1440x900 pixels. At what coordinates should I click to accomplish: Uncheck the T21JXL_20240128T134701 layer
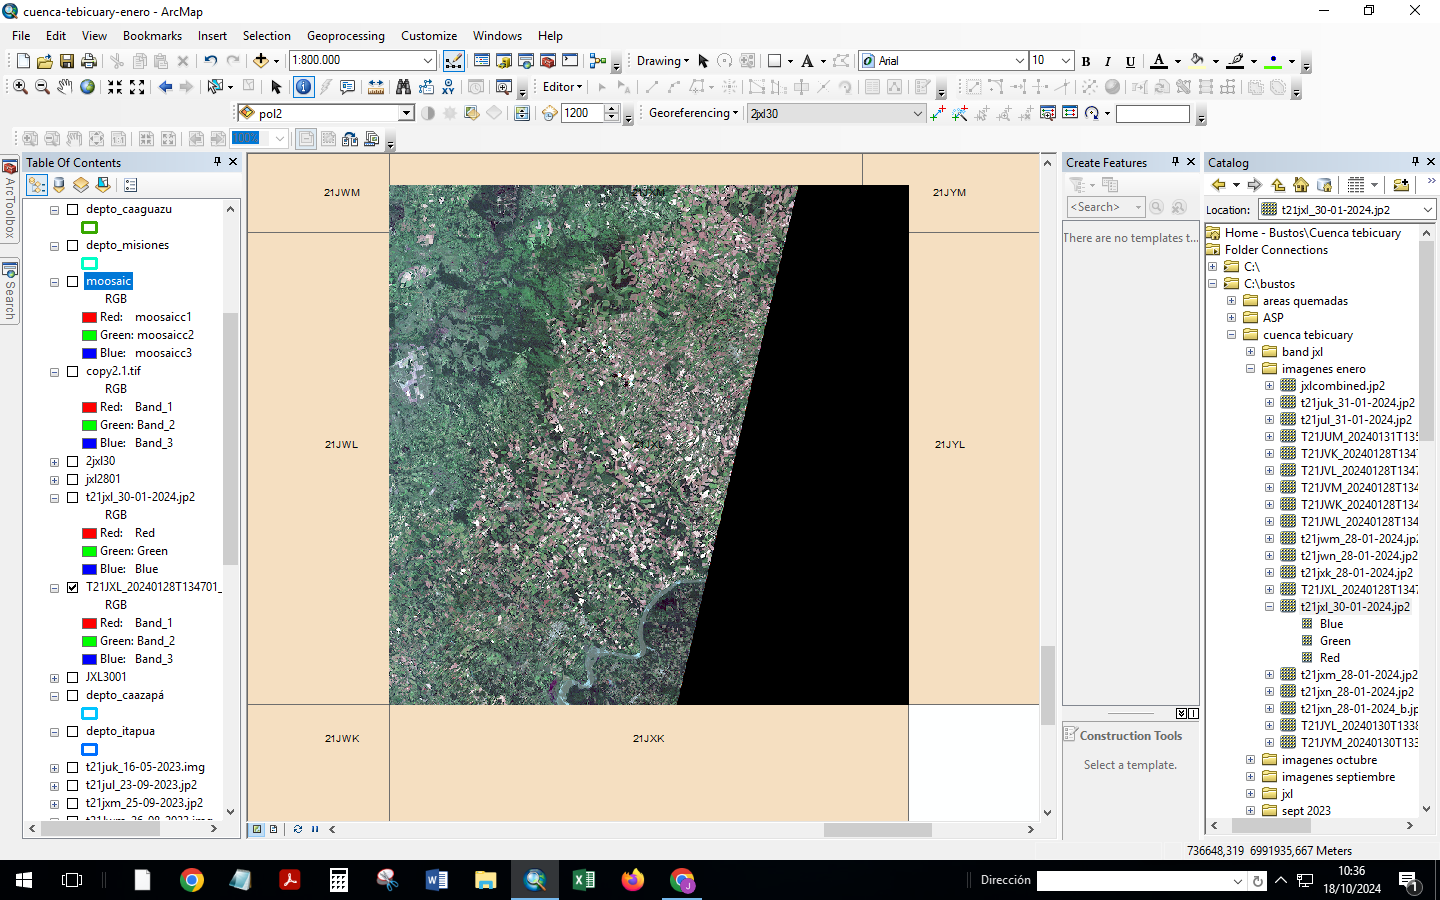point(72,588)
